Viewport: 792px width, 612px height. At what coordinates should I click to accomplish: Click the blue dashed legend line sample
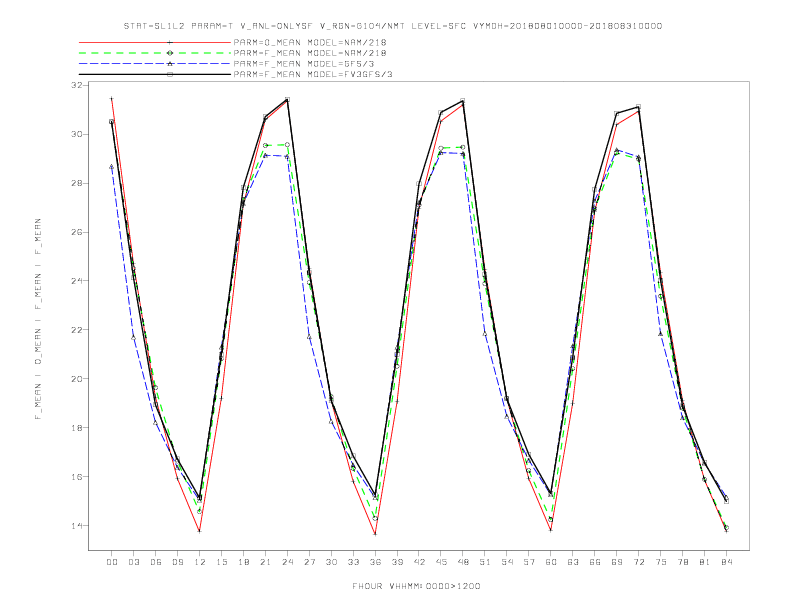tap(155, 64)
